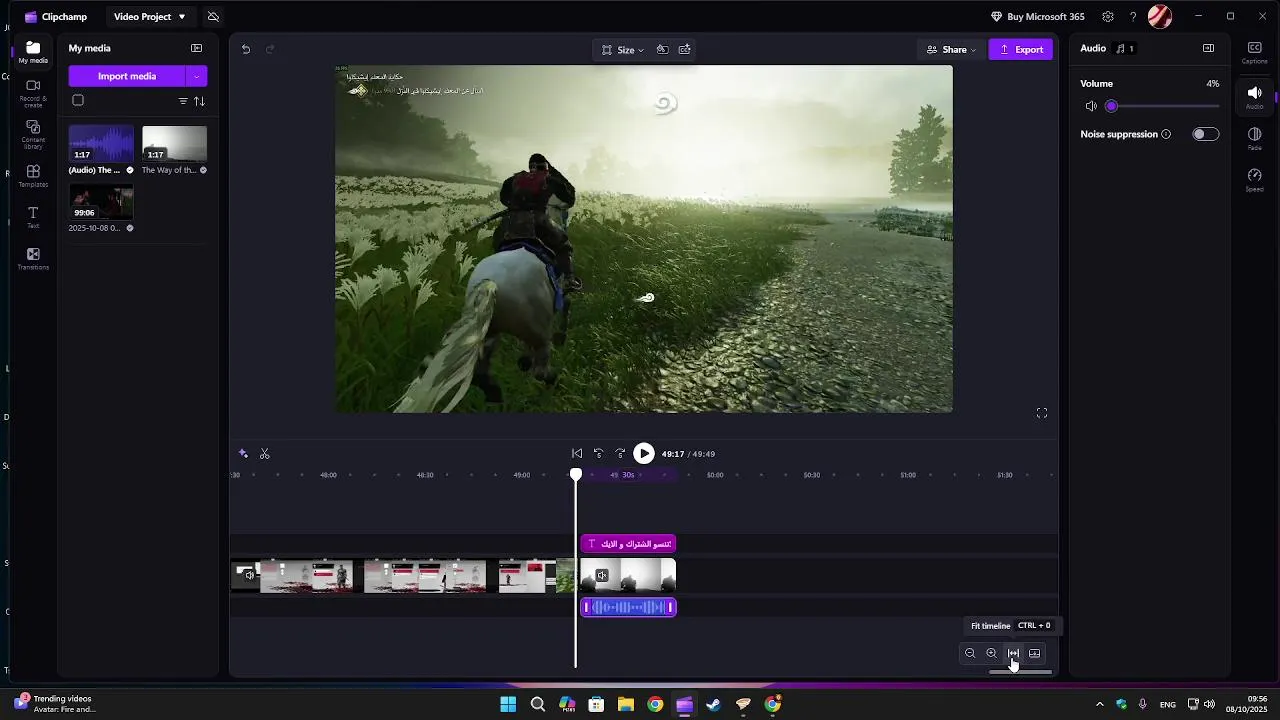Click Buy Microsoft 365
Viewport: 1280px width, 720px height.
[x=1037, y=17]
